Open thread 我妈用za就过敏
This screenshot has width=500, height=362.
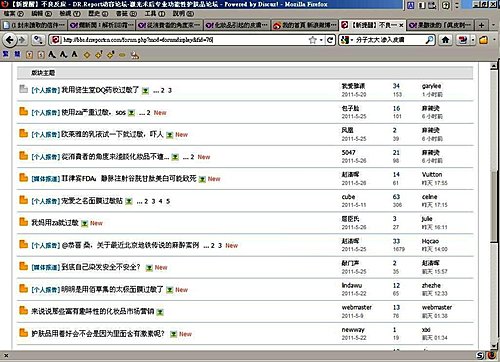[55, 223]
